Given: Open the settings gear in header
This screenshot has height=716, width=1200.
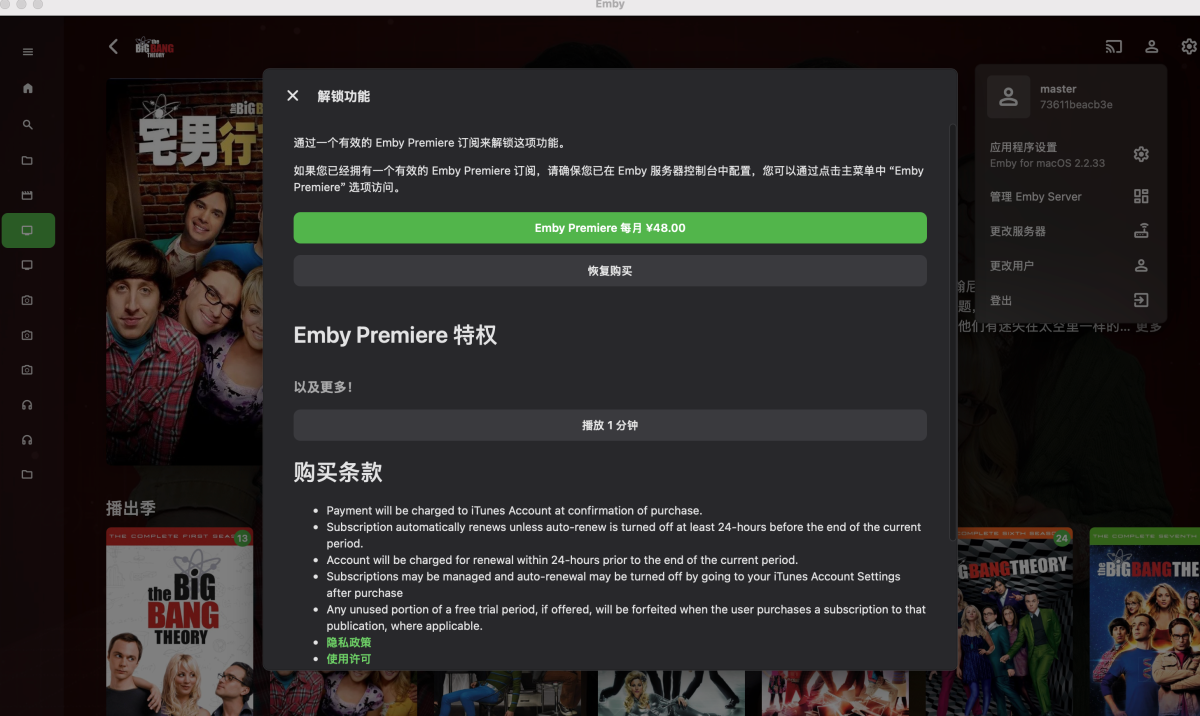Looking at the screenshot, I should coord(1188,46).
